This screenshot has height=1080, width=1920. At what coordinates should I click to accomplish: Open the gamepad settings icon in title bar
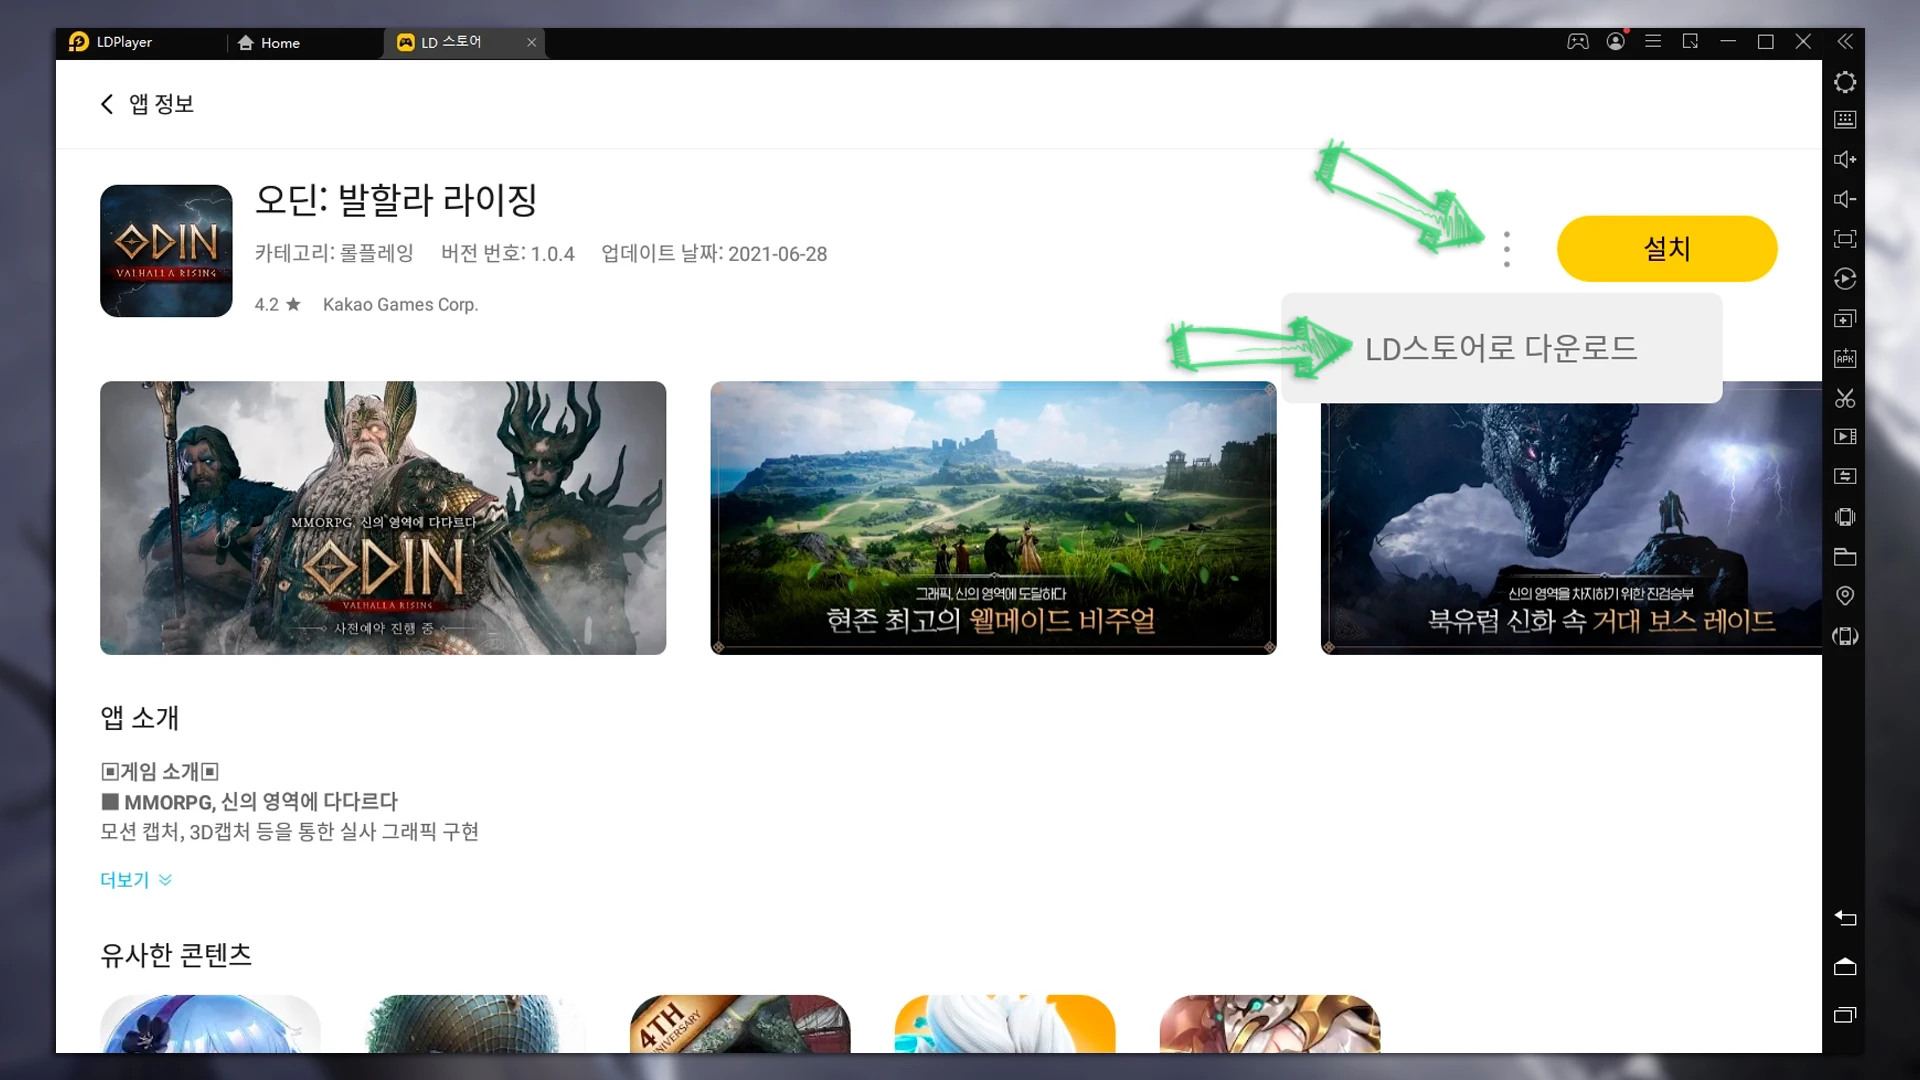tap(1577, 41)
